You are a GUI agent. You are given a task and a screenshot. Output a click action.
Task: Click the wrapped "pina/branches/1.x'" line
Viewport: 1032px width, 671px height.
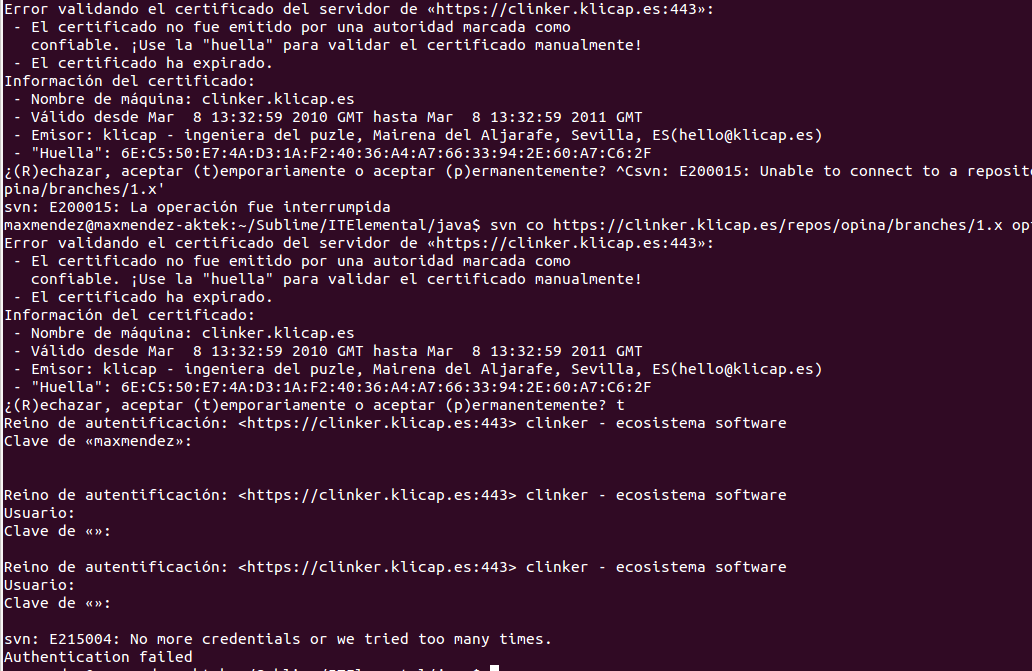70,189
